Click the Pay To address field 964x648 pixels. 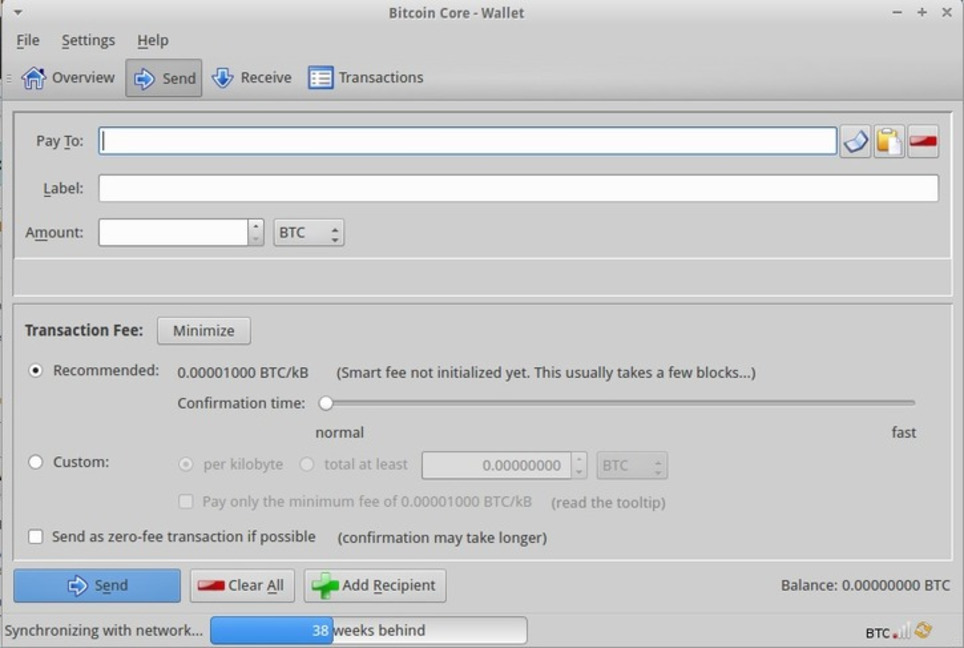click(468, 141)
